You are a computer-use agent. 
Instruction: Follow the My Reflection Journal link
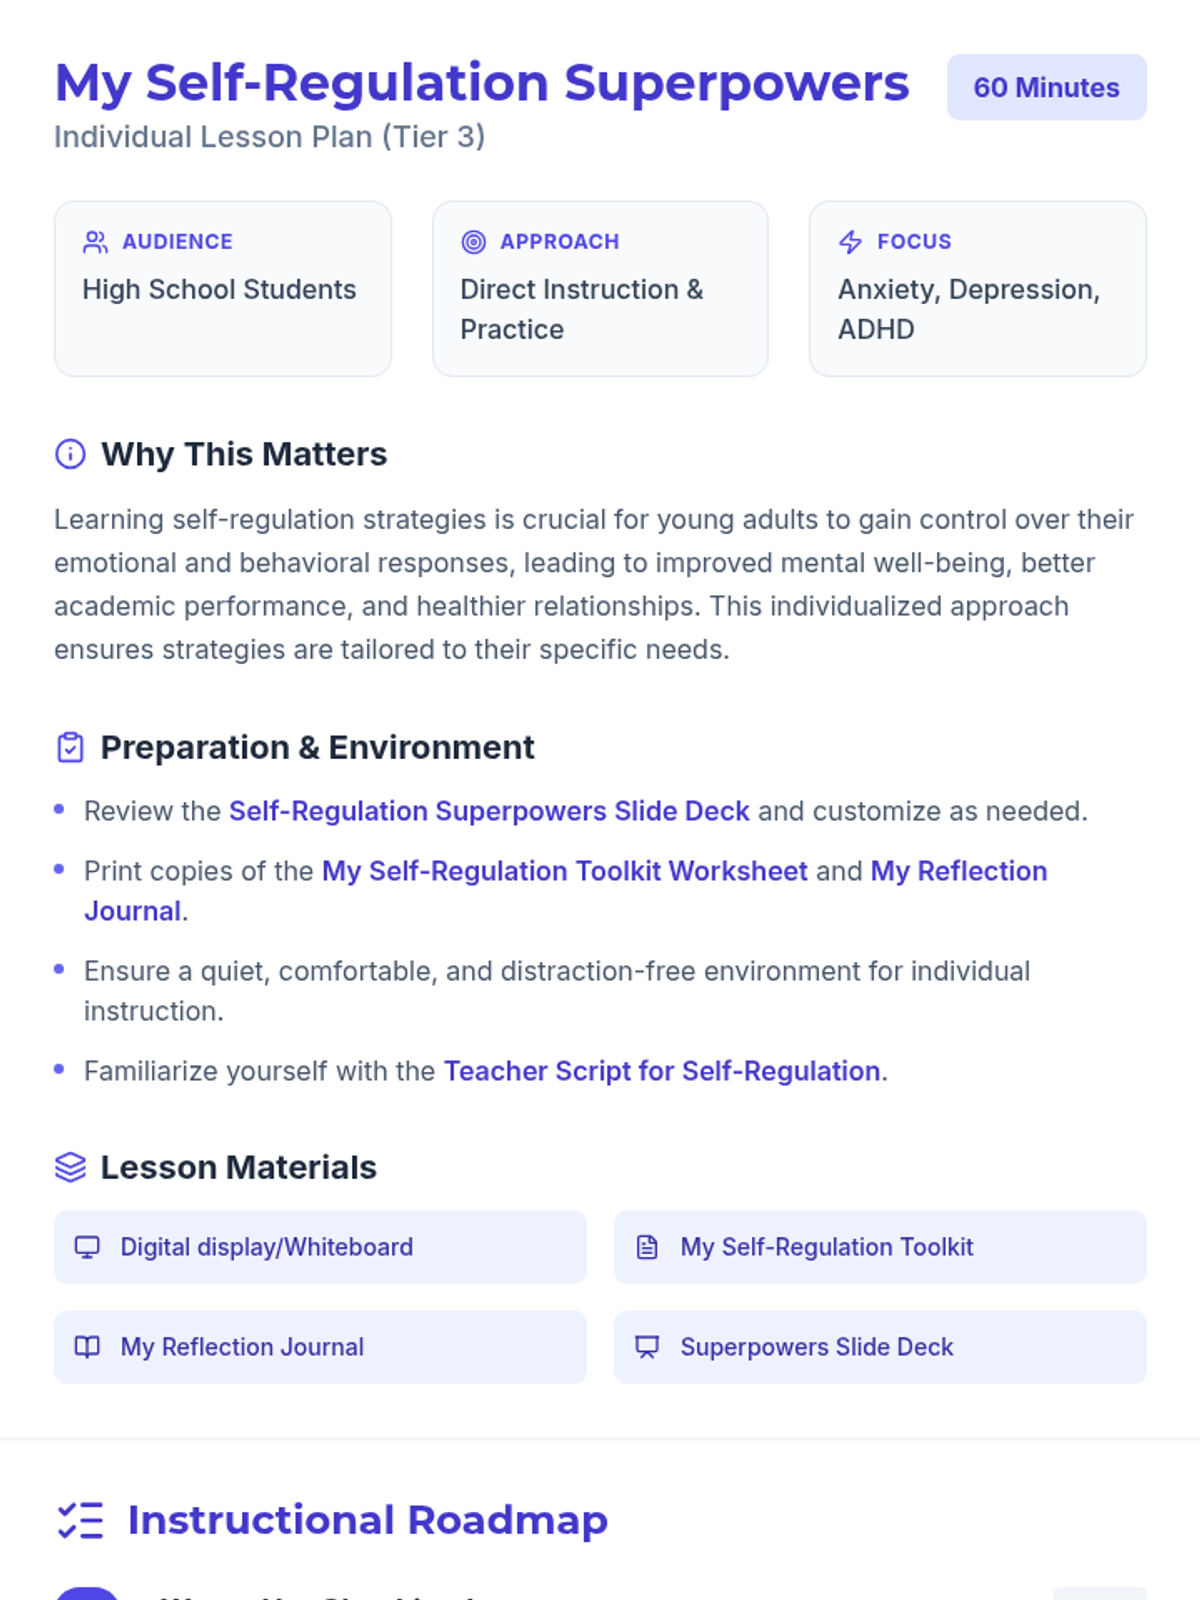(x=958, y=872)
